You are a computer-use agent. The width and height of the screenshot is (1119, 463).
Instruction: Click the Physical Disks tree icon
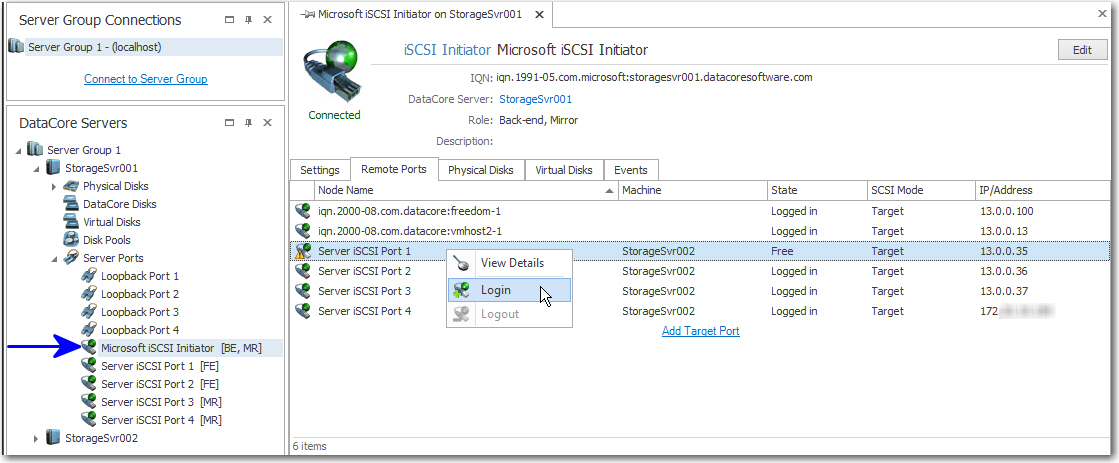71,186
